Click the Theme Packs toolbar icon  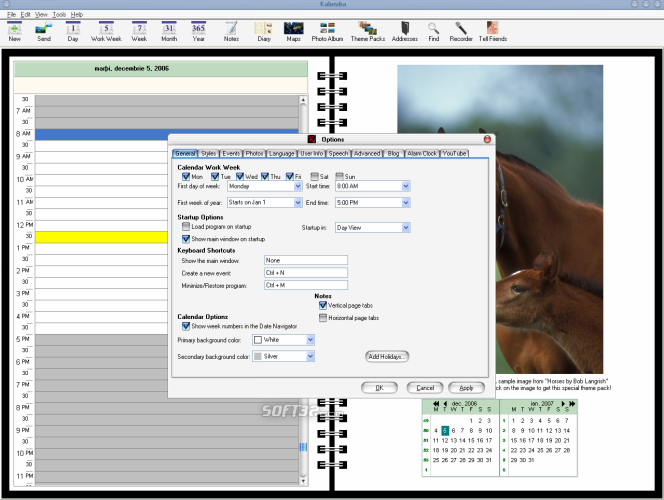coord(366,30)
